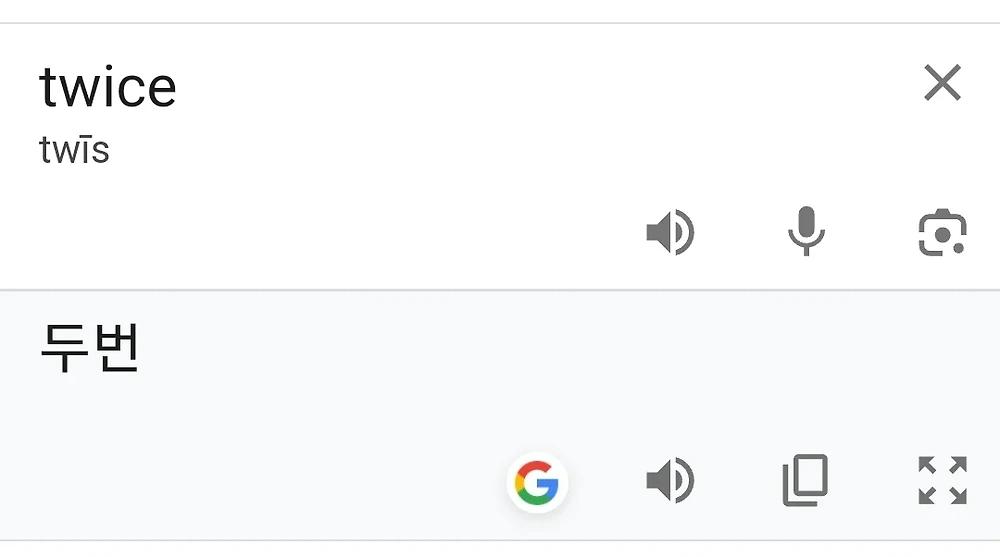Tap the mic icon next to the camera
The height and width of the screenshot is (557, 1000).
(807, 231)
